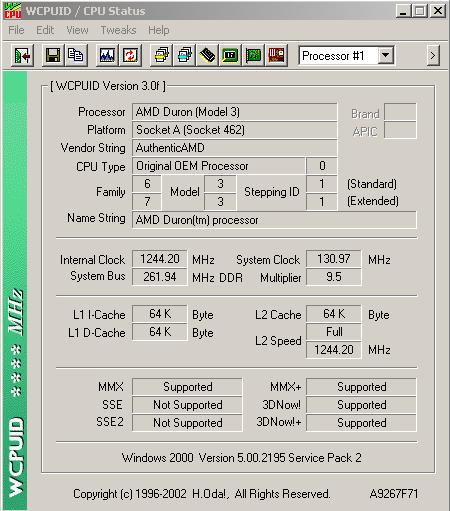This screenshot has width=450, height=511.
Task: Open the real-time clock graph icon
Action: pyautogui.click(x=107, y=55)
